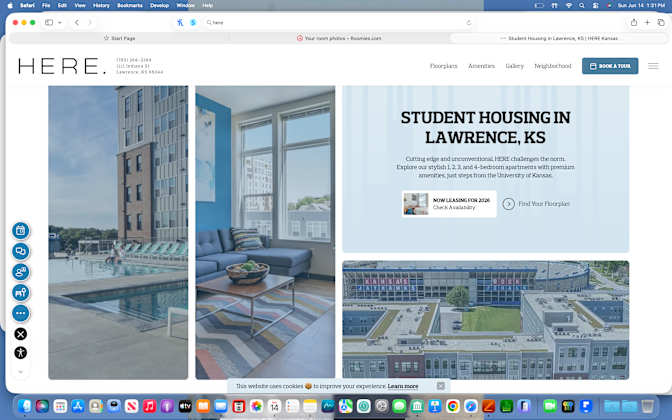Show the tab overview icon
The image size is (672, 420).
click(661, 22)
